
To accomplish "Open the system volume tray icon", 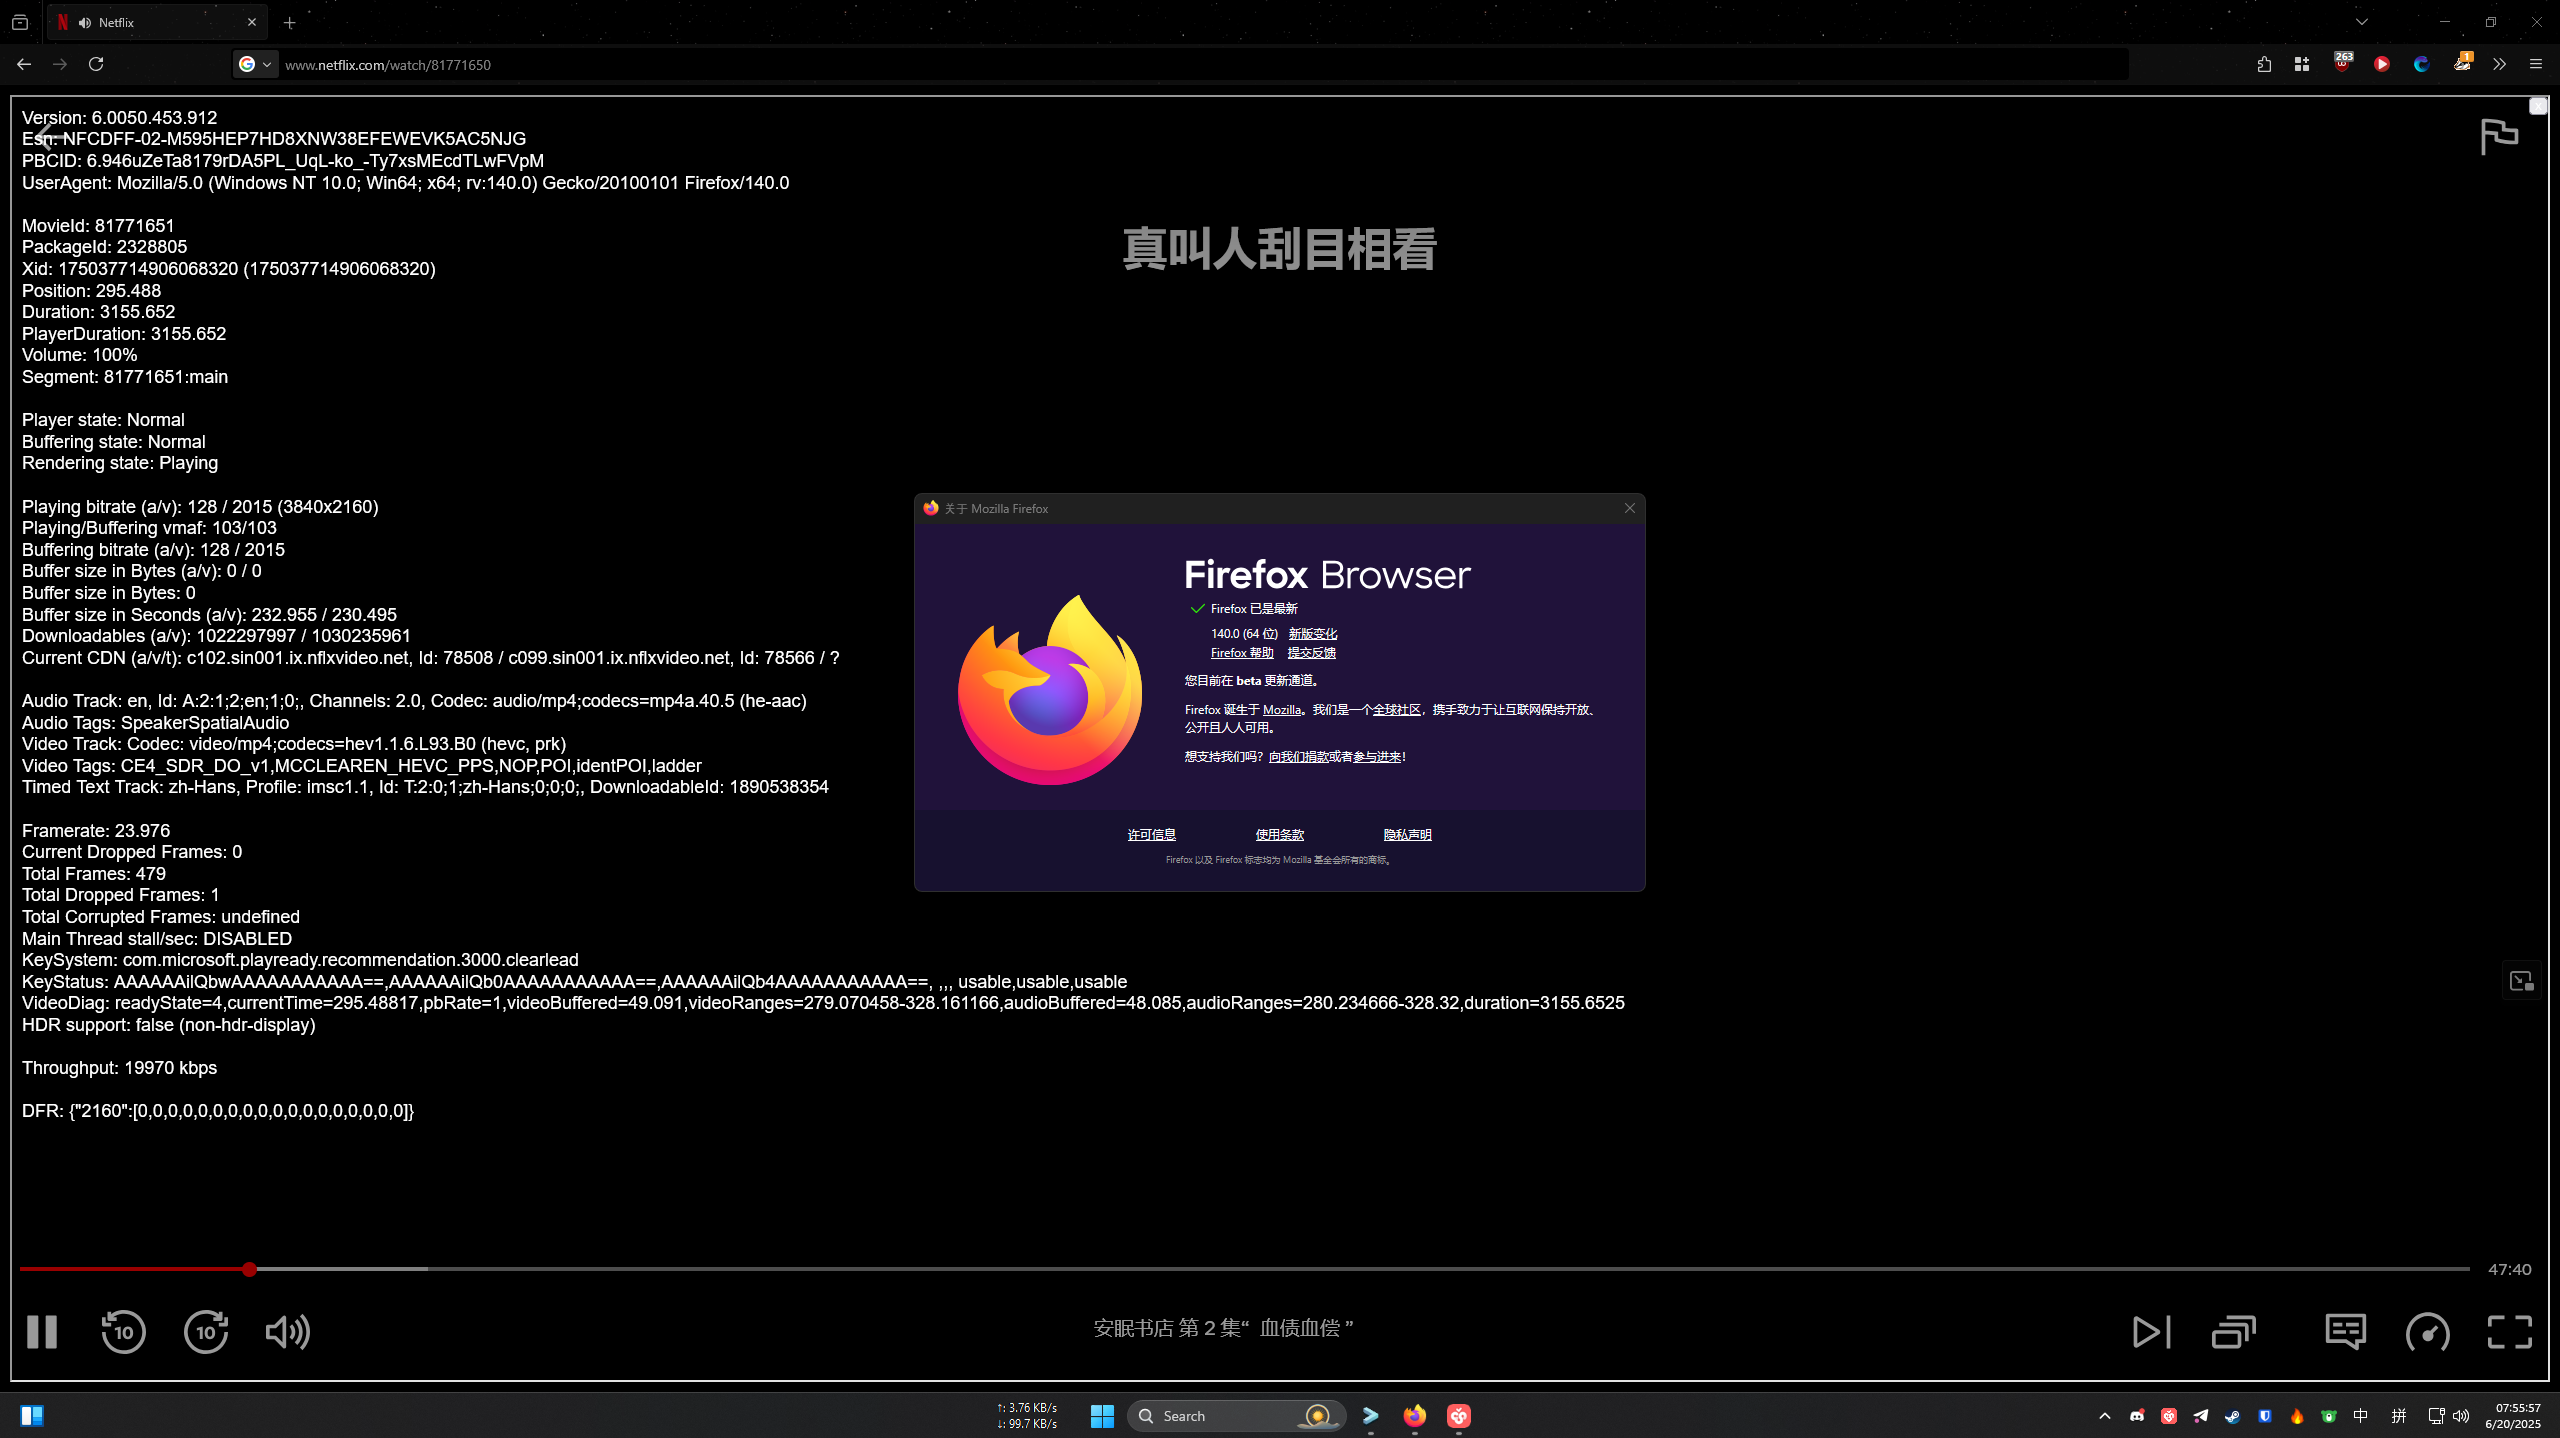I will pos(2461,1416).
